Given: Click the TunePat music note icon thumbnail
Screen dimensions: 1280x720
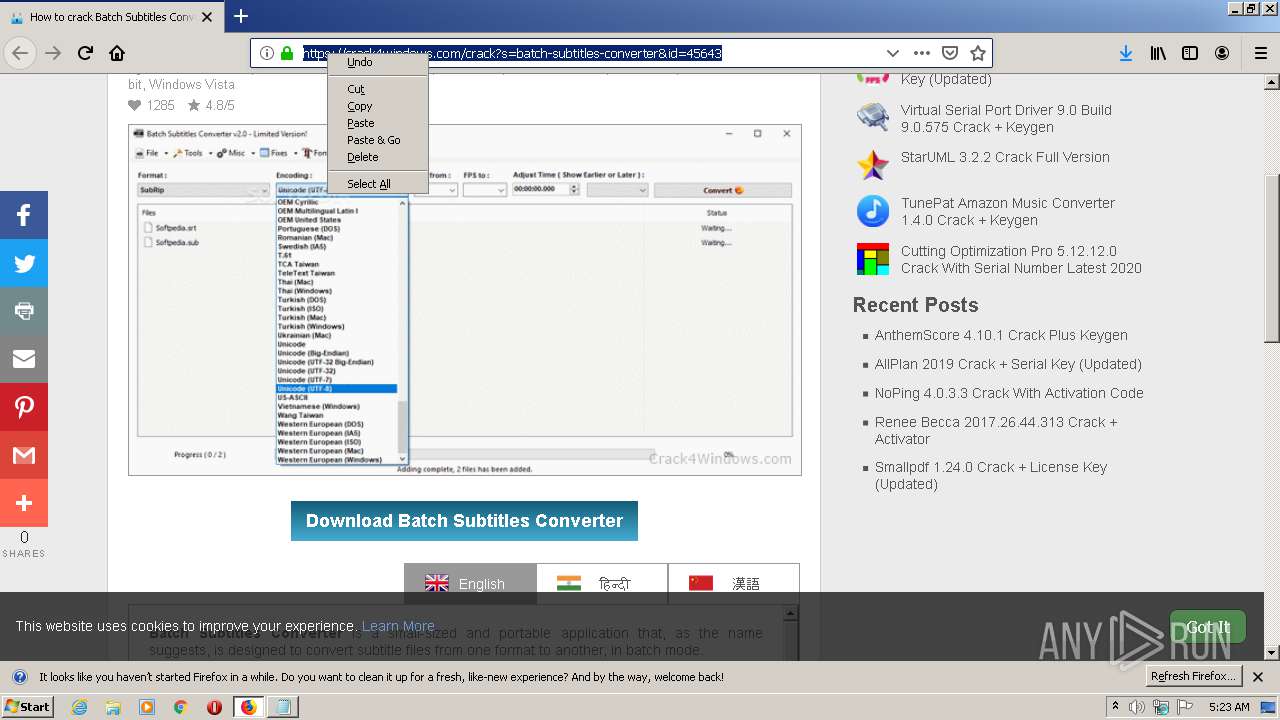Looking at the screenshot, I should pyautogui.click(x=873, y=211).
